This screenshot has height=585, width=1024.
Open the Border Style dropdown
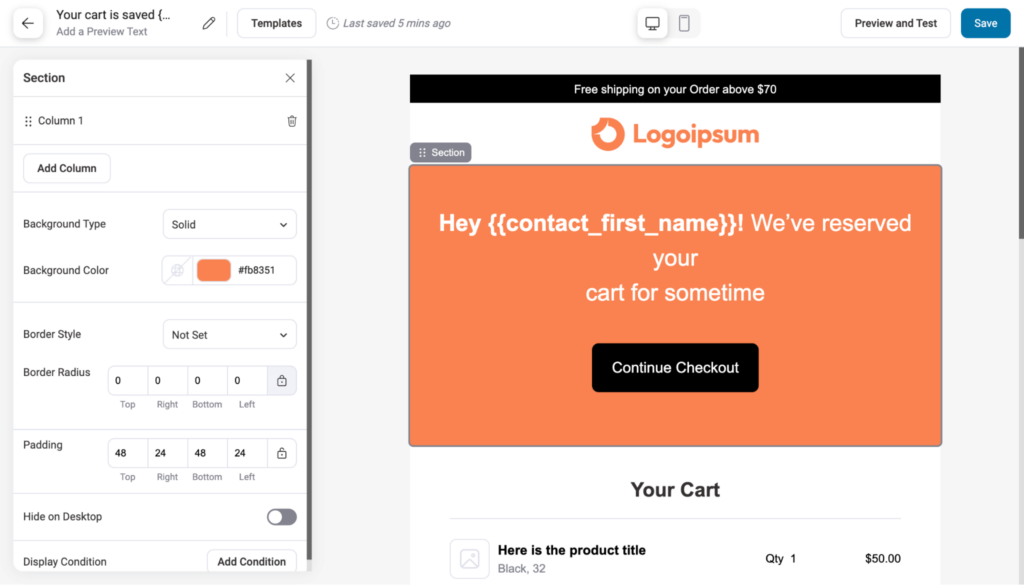tap(229, 334)
